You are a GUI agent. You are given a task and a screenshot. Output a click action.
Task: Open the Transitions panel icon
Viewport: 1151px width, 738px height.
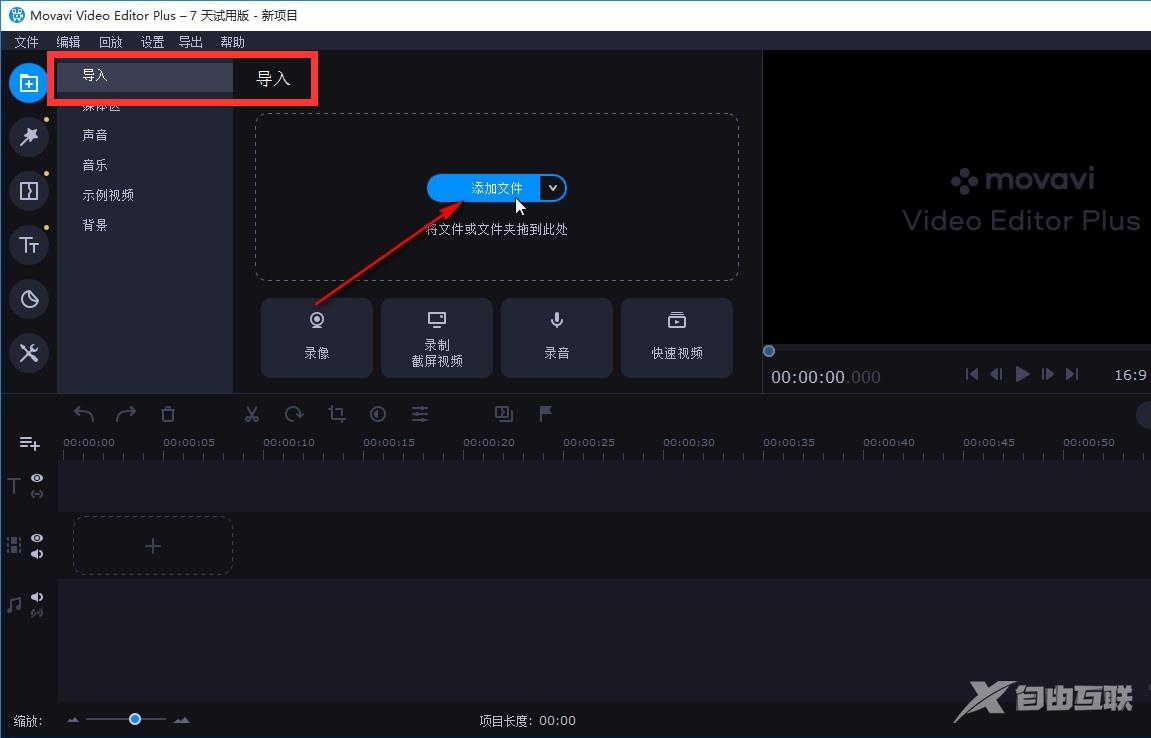[x=29, y=191]
